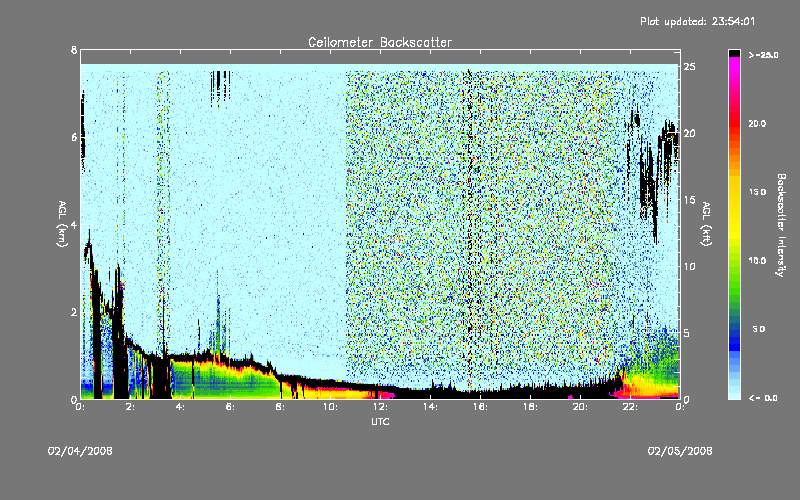Click the "Ceilometer Backscatter" plot title
This screenshot has width=800, height=500.
[x=380, y=42]
